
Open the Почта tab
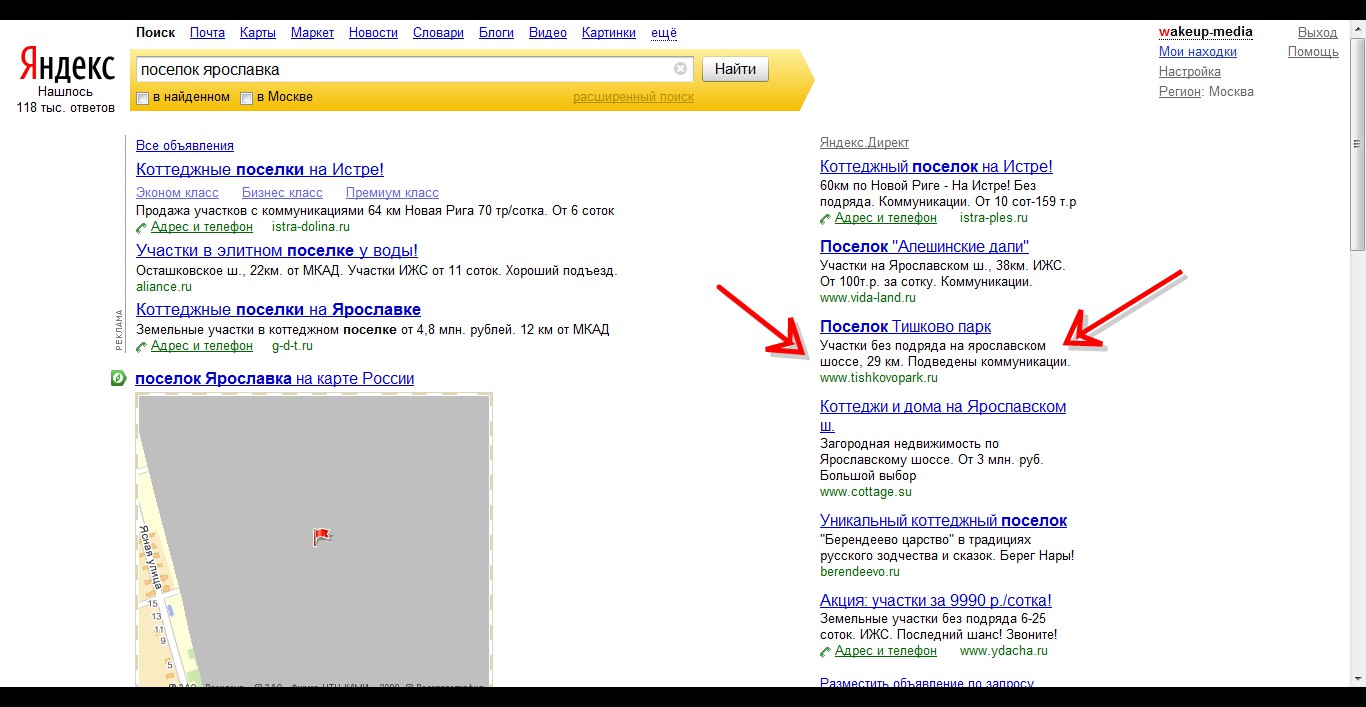(207, 32)
